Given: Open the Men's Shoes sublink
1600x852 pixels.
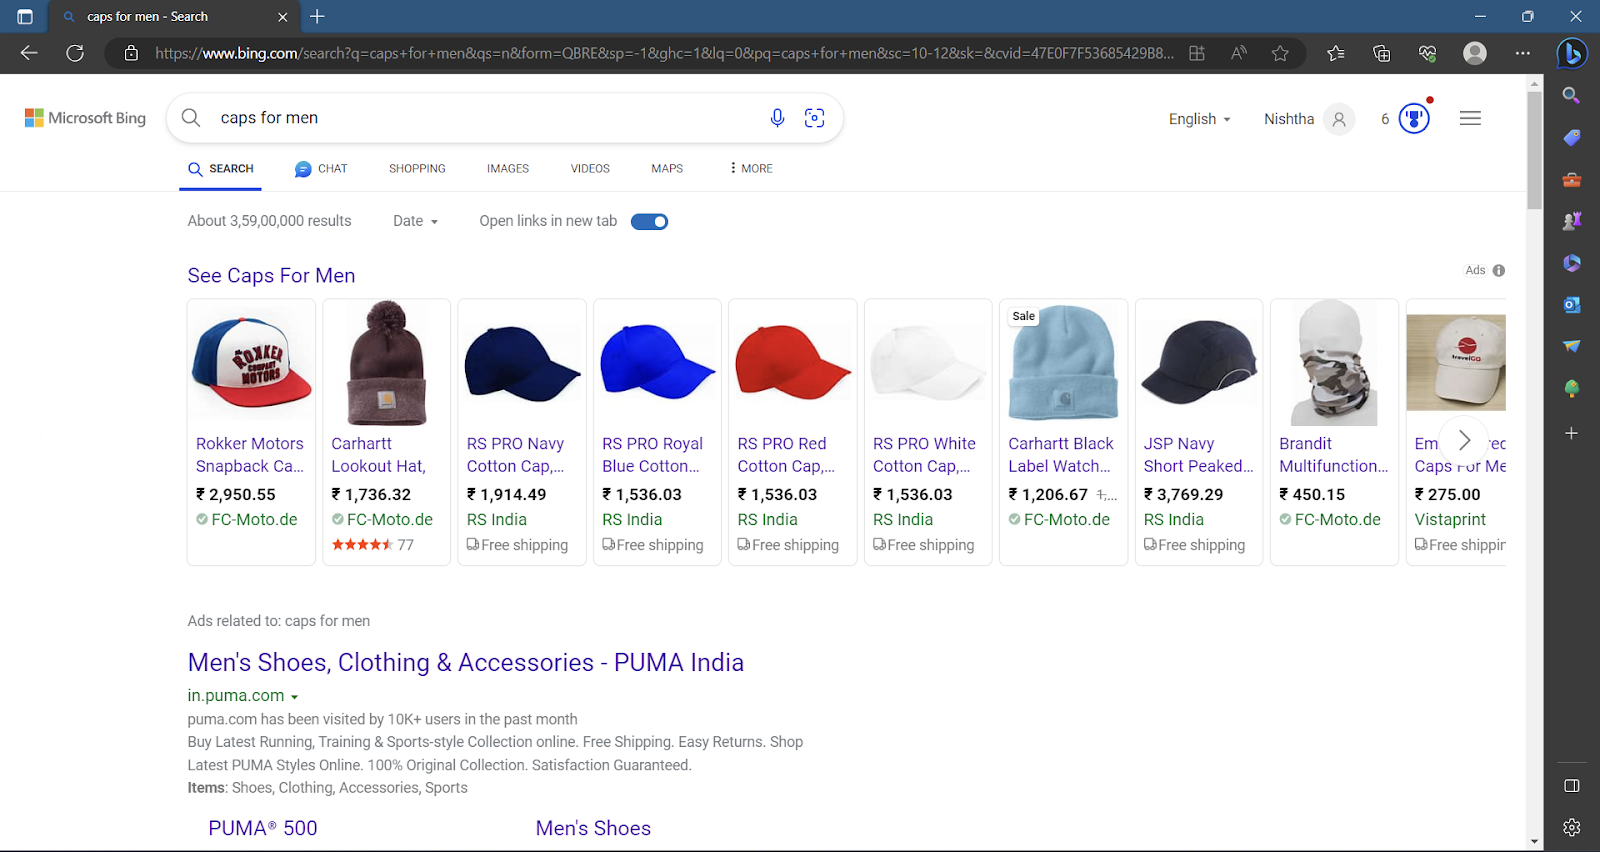Looking at the screenshot, I should click(x=593, y=828).
